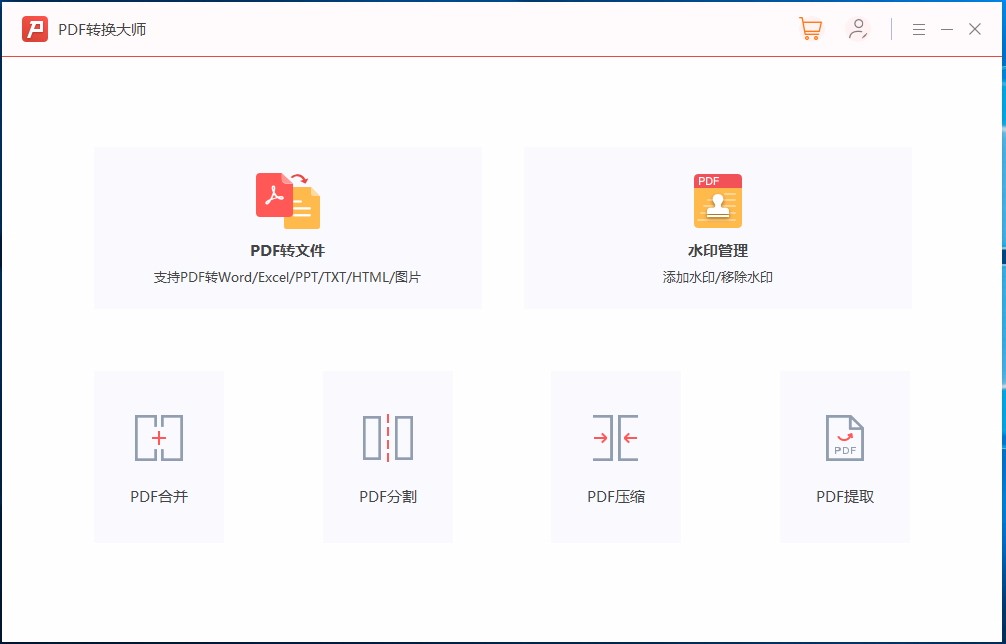Close the PDF转换大师 window
The width and height of the screenshot is (1006, 644).
click(x=975, y=30)
